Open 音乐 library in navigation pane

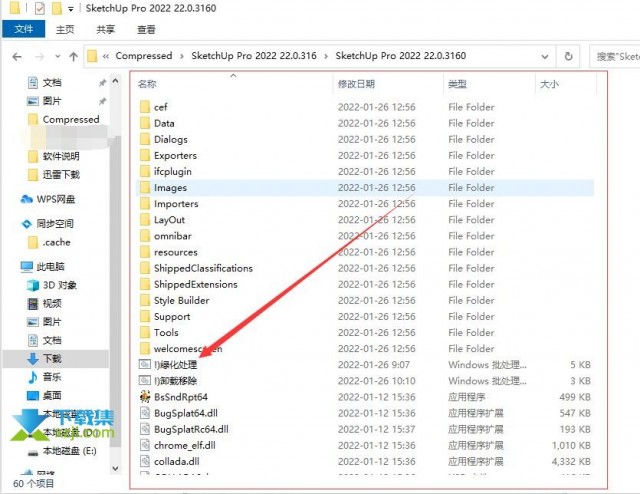point(44,377)
